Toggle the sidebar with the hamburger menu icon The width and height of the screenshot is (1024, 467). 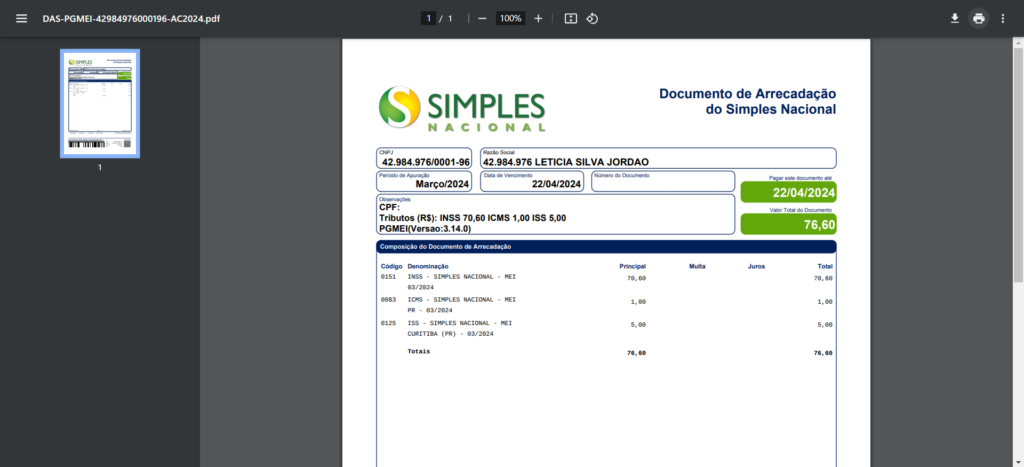[x=21, y=18]
